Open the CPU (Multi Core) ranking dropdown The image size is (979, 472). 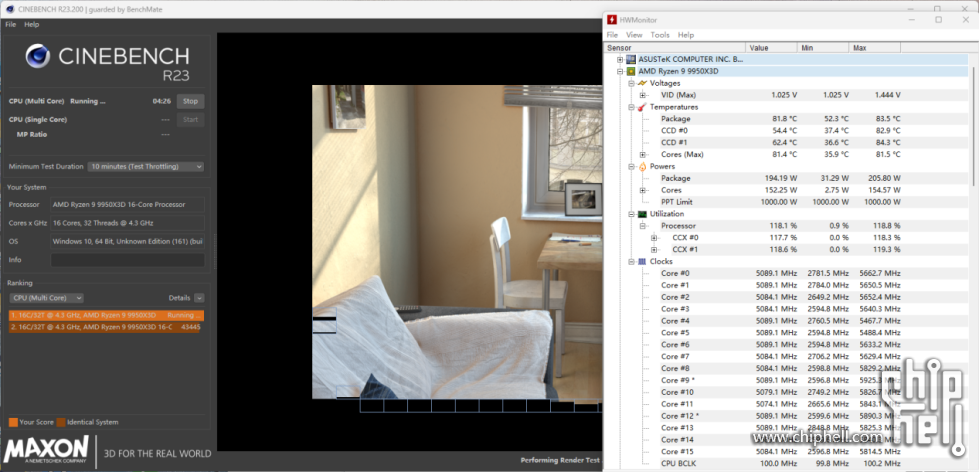45,298
